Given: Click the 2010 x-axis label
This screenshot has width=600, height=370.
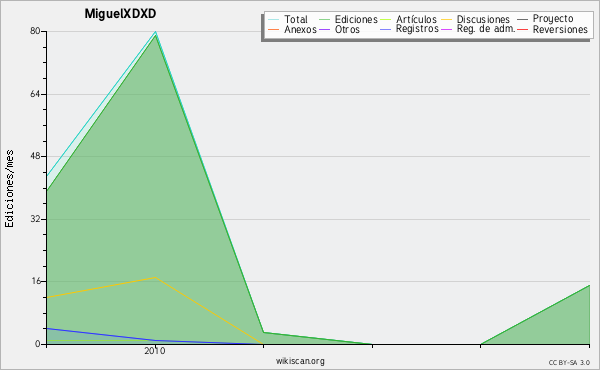Looking at the screenshot, I should coord(155,351).
